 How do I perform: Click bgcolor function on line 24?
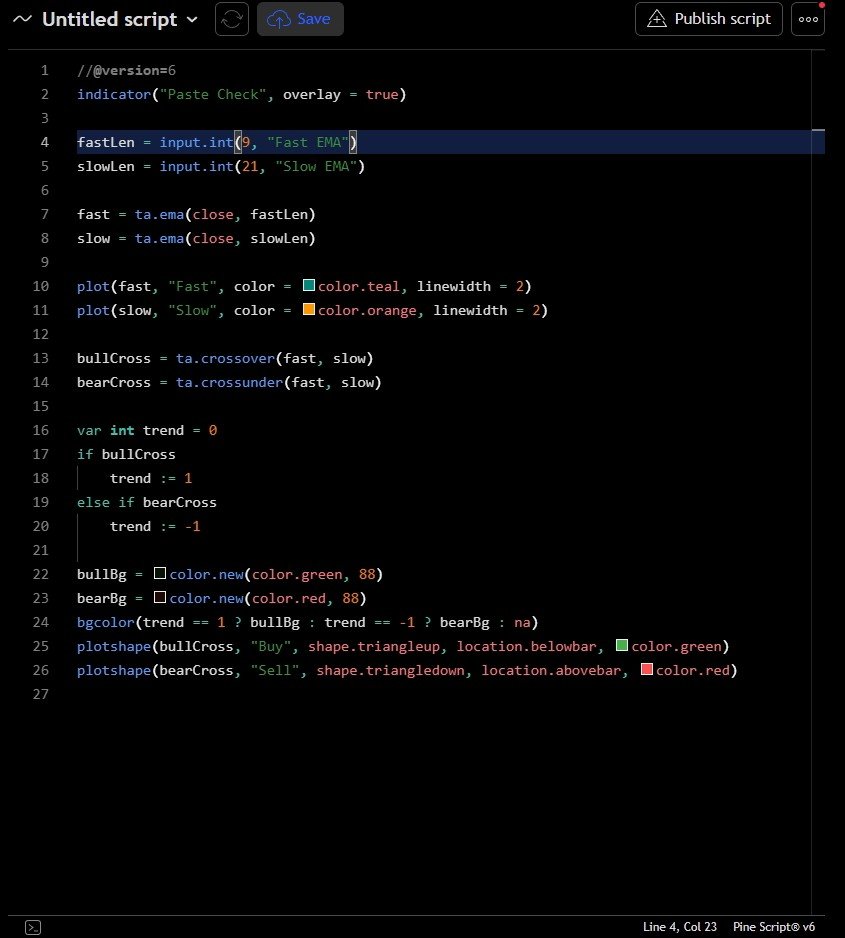point(106,622)
